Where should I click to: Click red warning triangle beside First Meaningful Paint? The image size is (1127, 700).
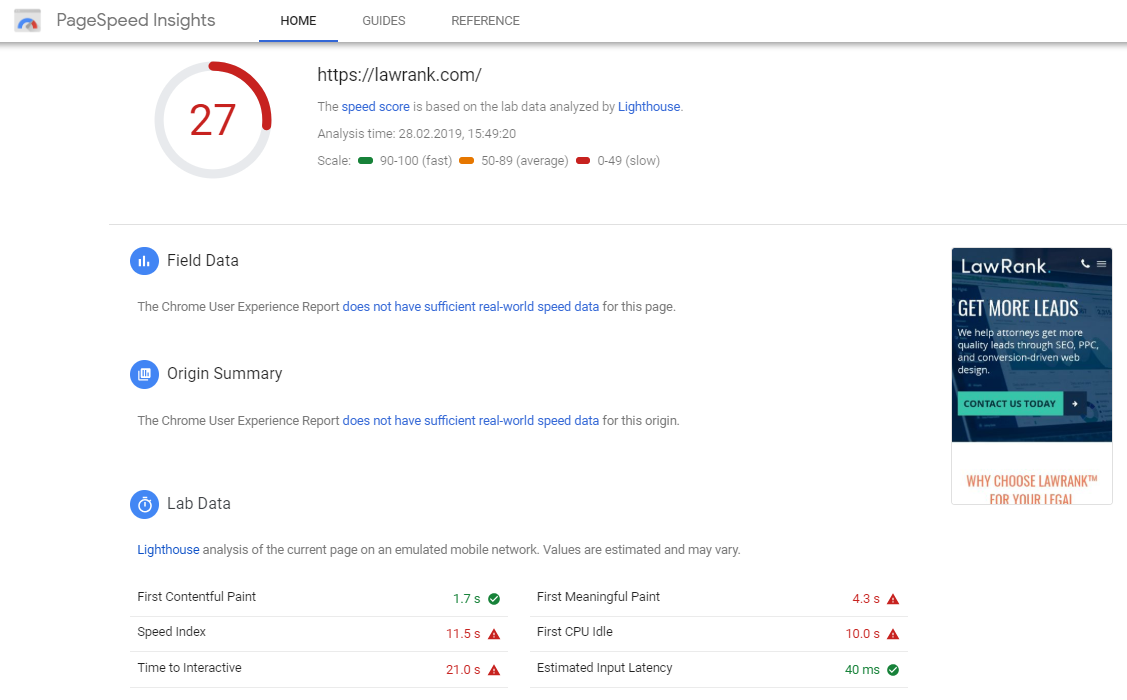893,599
